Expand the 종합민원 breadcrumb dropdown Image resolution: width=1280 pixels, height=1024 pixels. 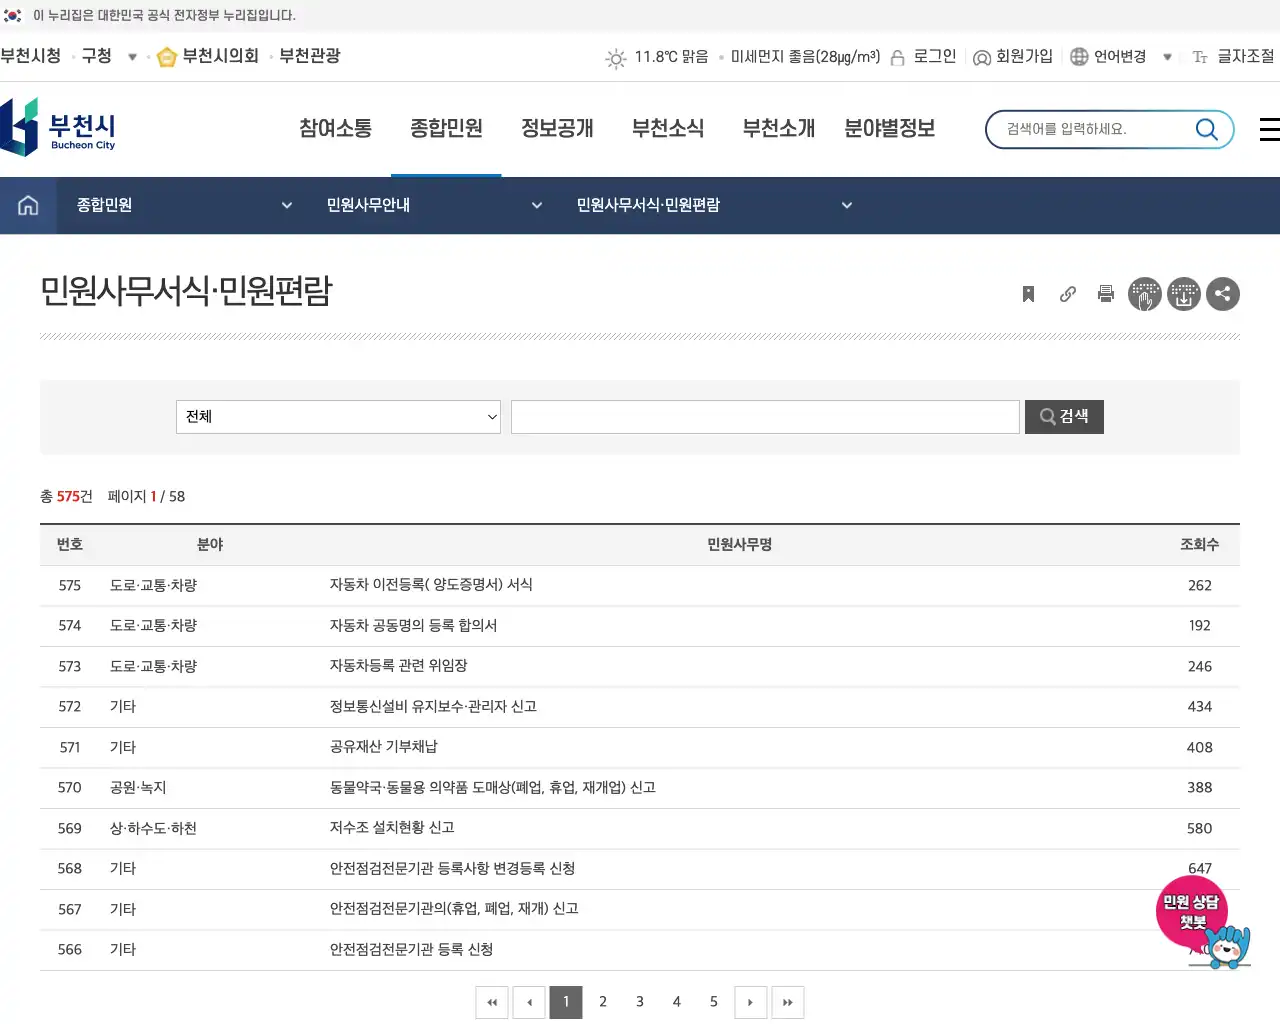(287, 205)
